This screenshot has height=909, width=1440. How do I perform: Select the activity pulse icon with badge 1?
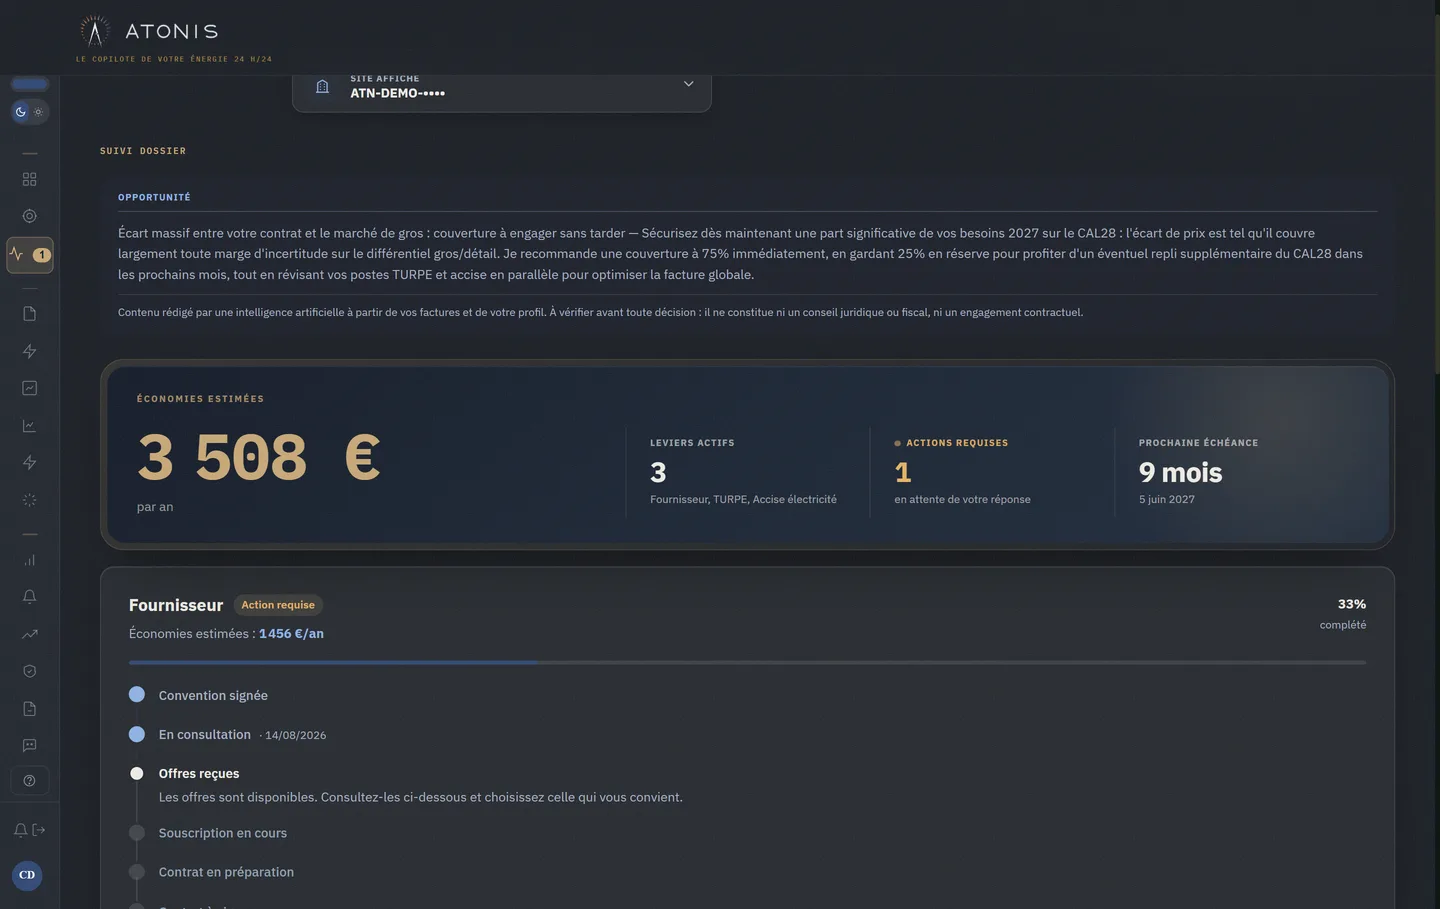(x=29, y=255)
